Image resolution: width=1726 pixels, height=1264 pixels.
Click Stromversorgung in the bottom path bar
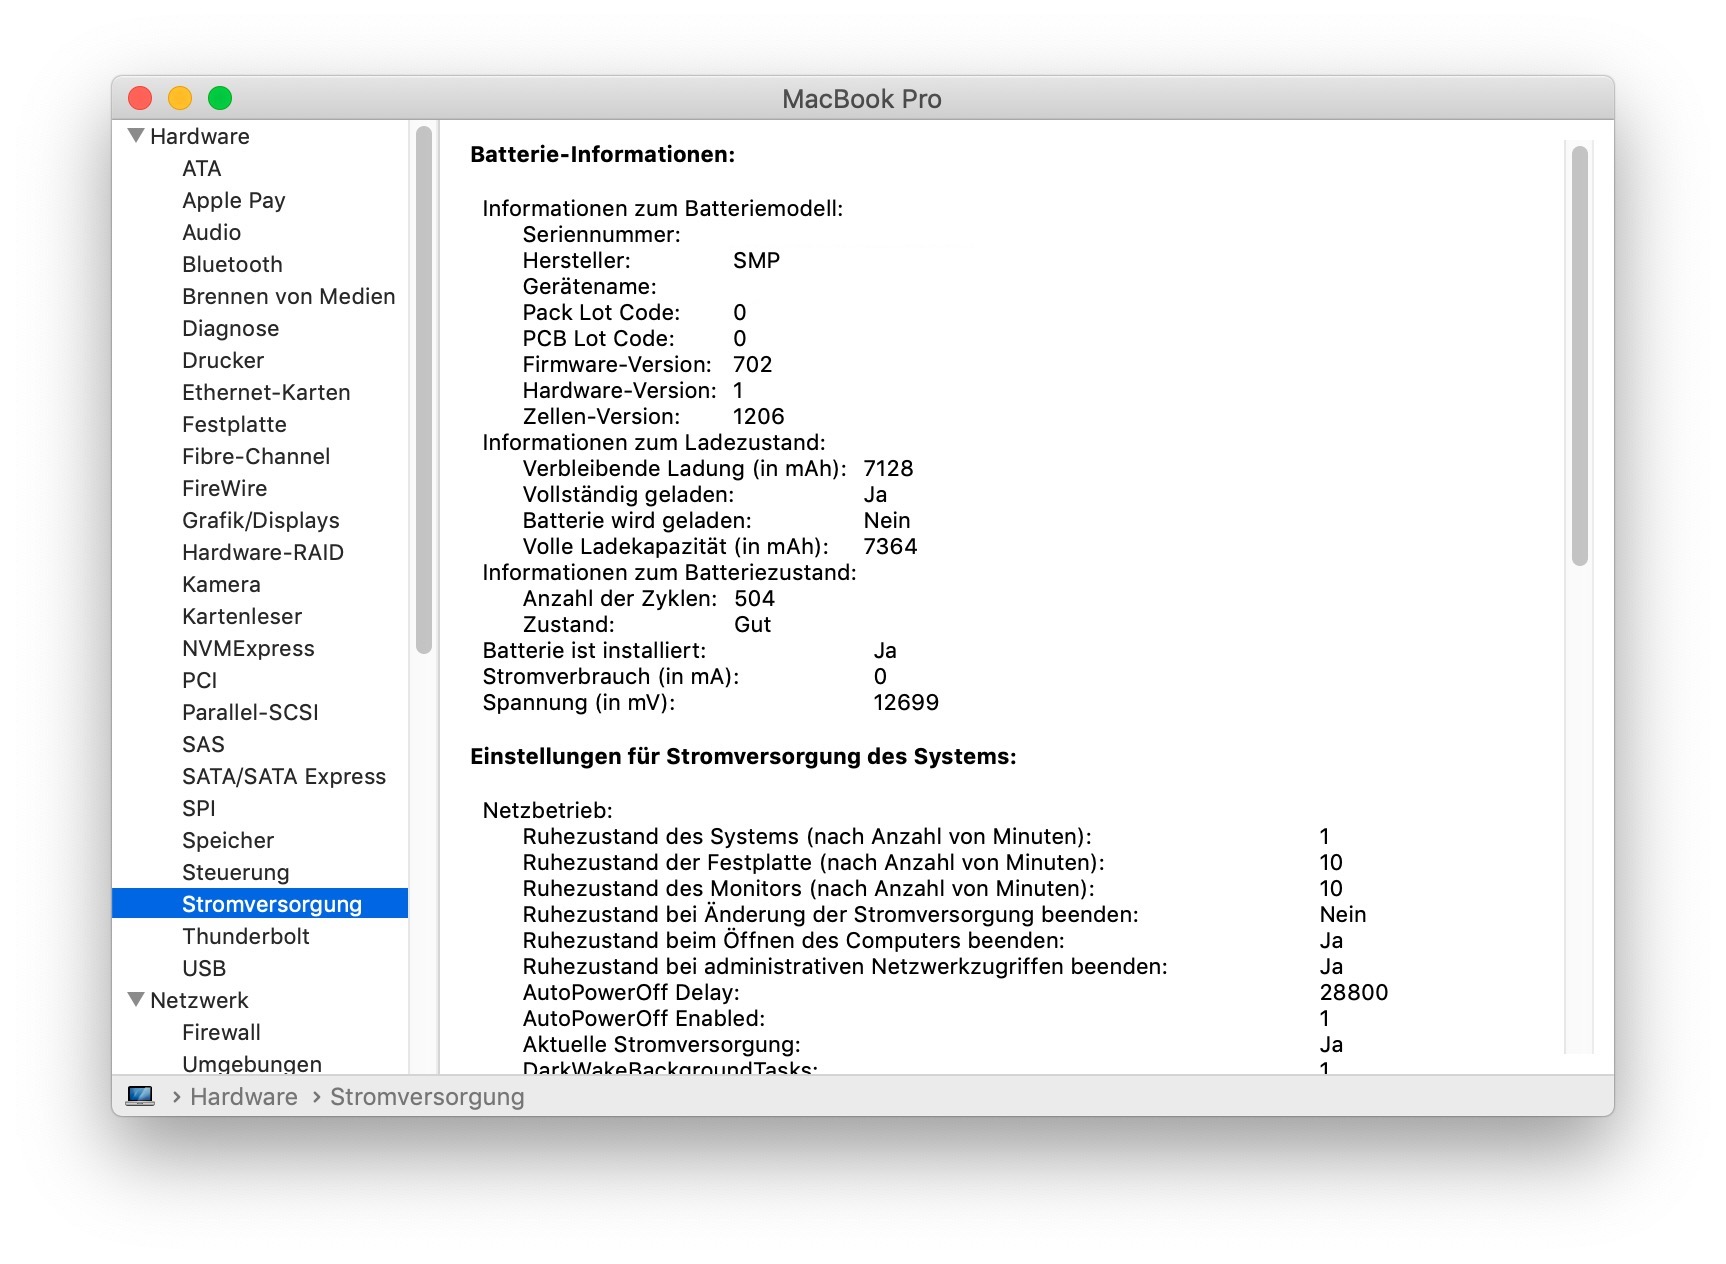(427, 1097)
